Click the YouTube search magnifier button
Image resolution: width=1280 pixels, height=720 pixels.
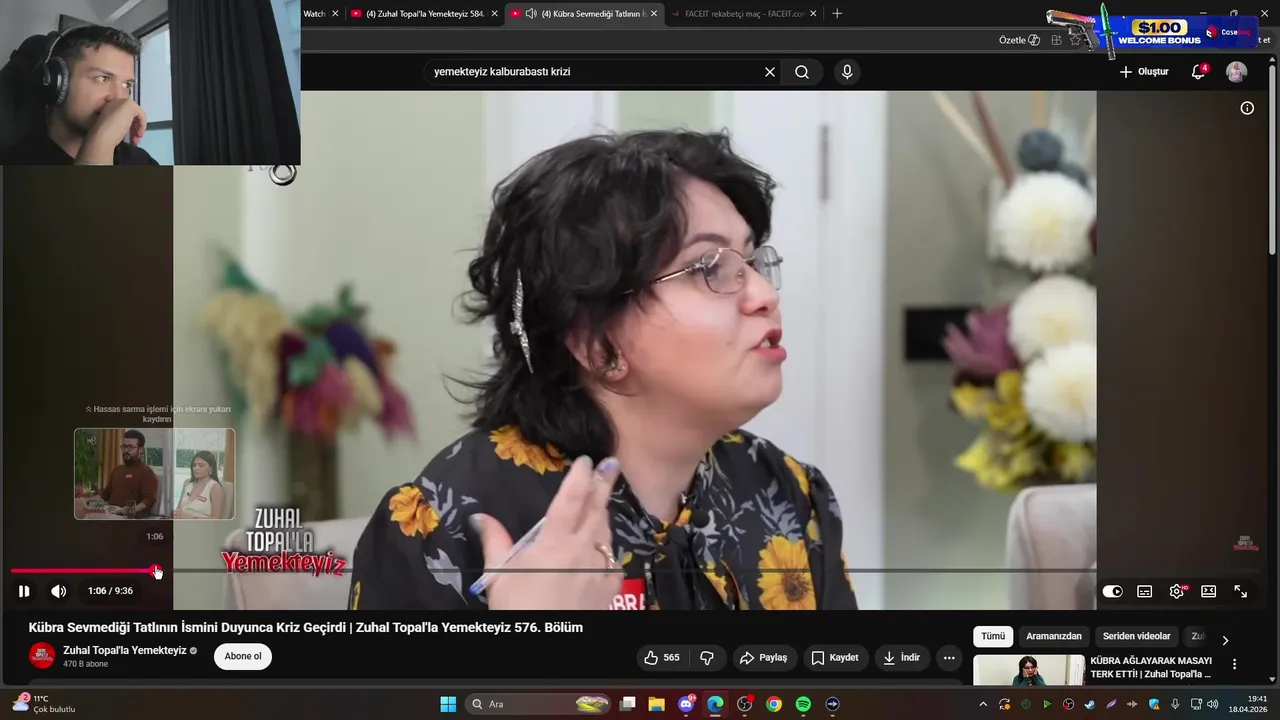click(802, 72)
